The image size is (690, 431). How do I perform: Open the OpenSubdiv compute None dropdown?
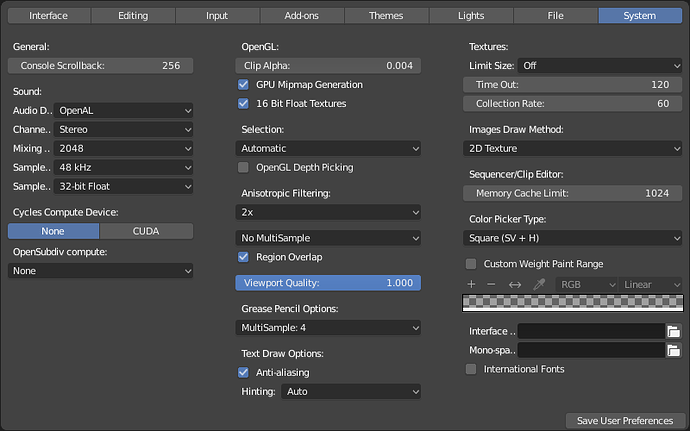tap(100, 271)
